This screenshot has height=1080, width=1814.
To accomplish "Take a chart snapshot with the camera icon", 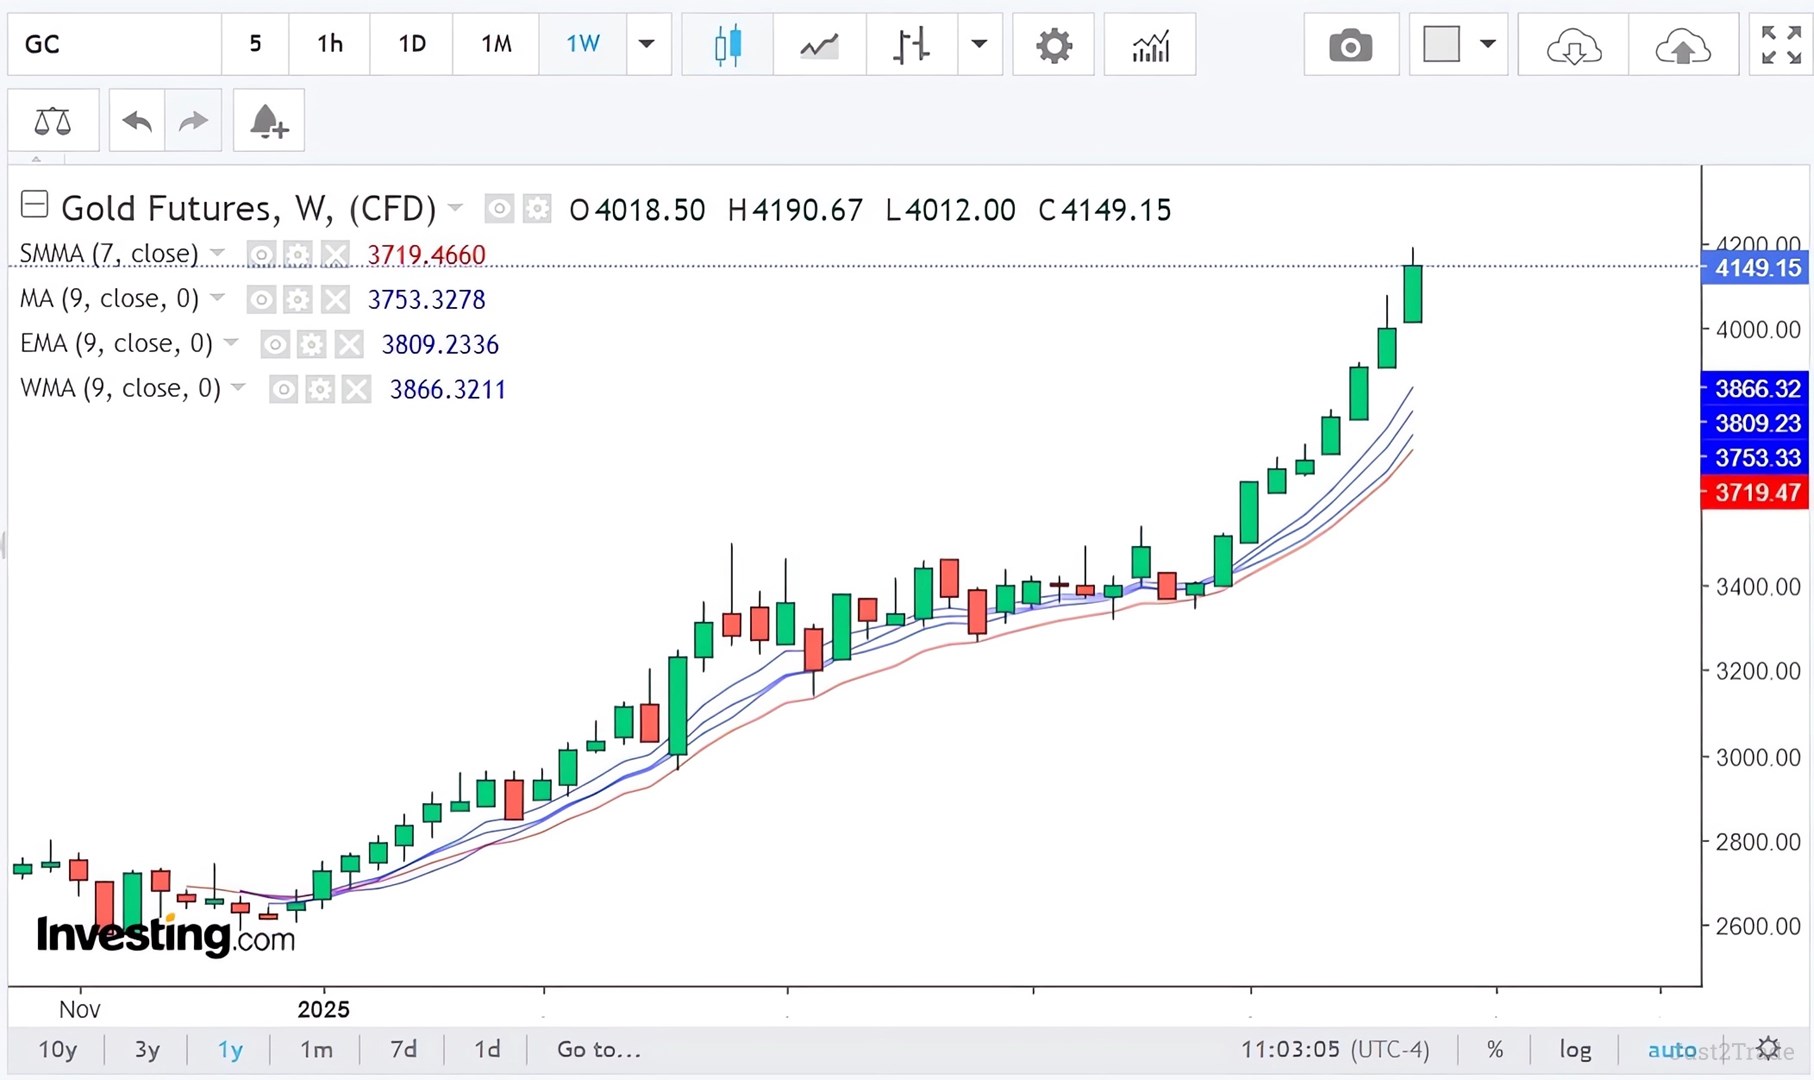I will click(x=1350, y=44).
